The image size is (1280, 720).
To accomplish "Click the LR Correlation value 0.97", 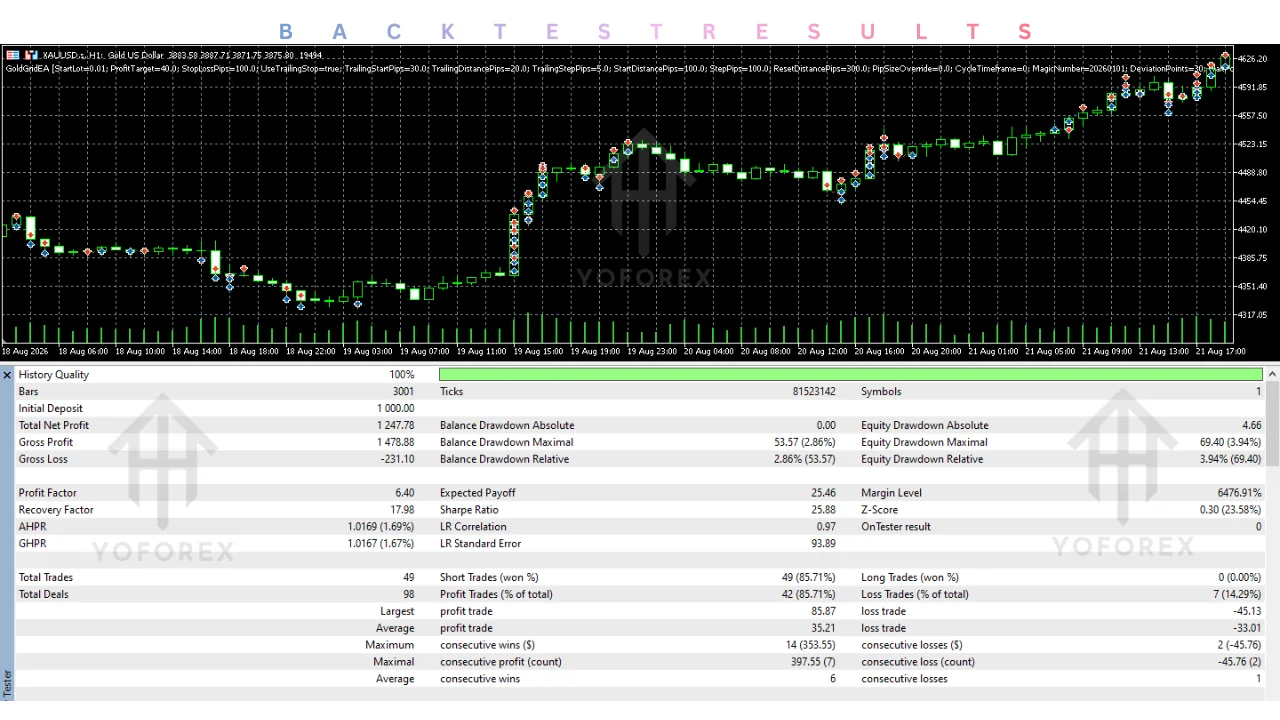I will pyautogui.click(x=826, y=527).
